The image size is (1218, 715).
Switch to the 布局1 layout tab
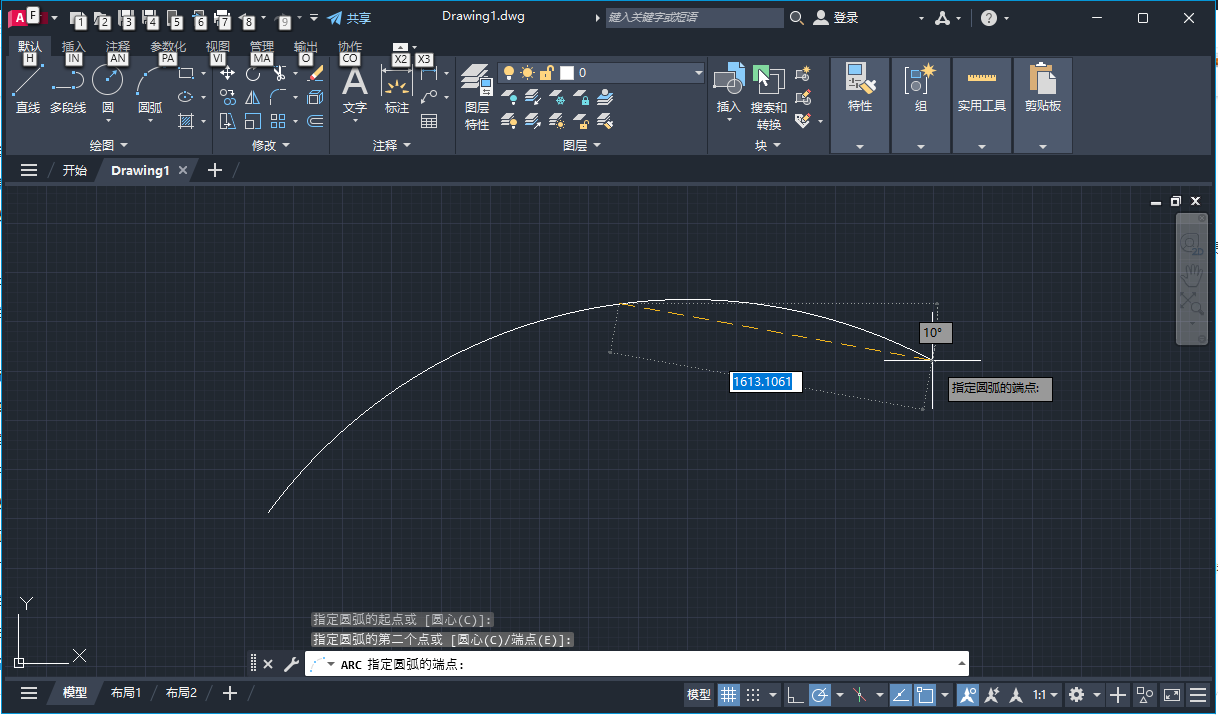coord(125,692)
